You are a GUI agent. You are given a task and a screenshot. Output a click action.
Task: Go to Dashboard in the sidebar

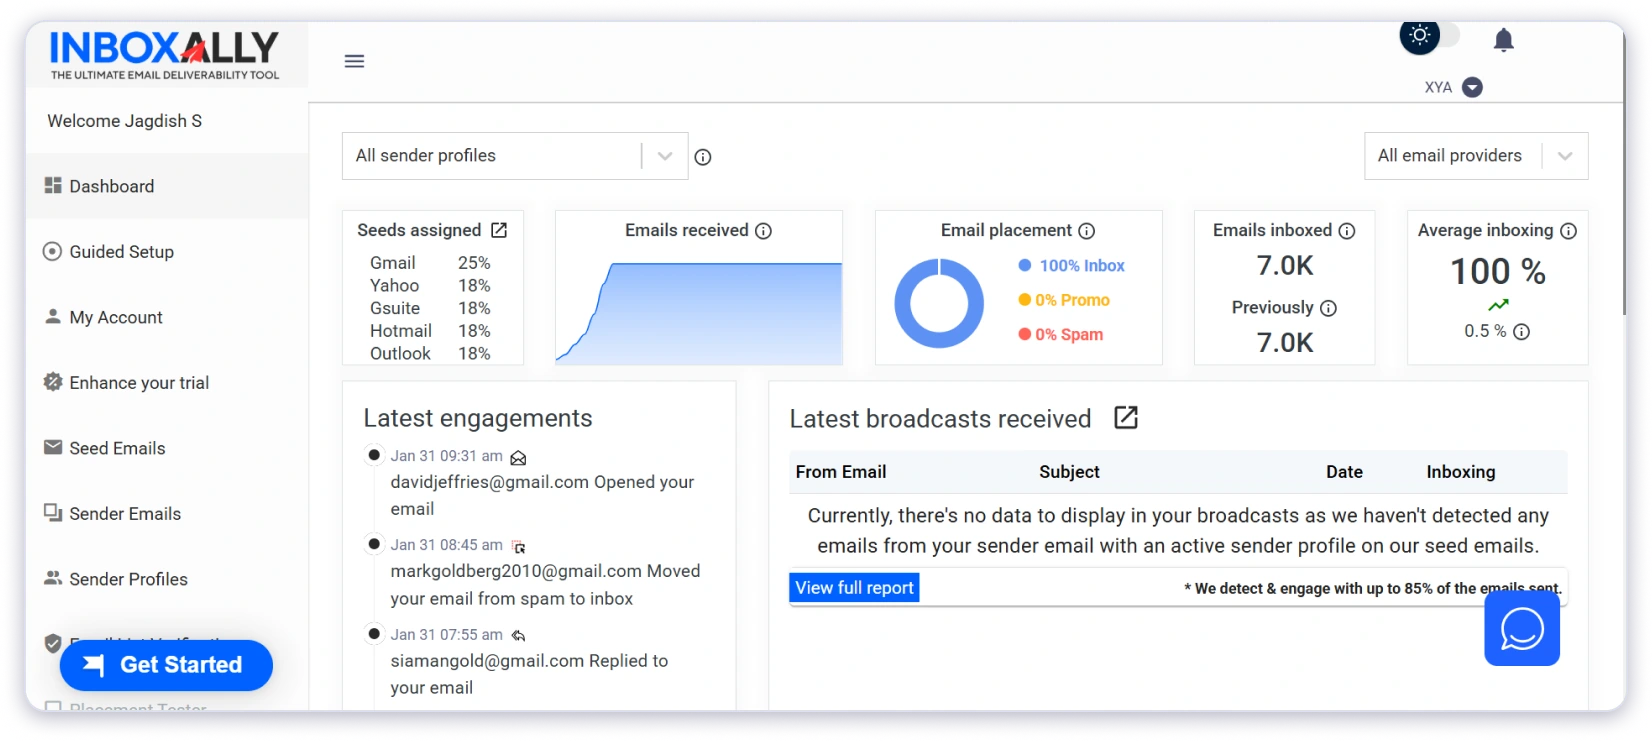click(112, 186)
